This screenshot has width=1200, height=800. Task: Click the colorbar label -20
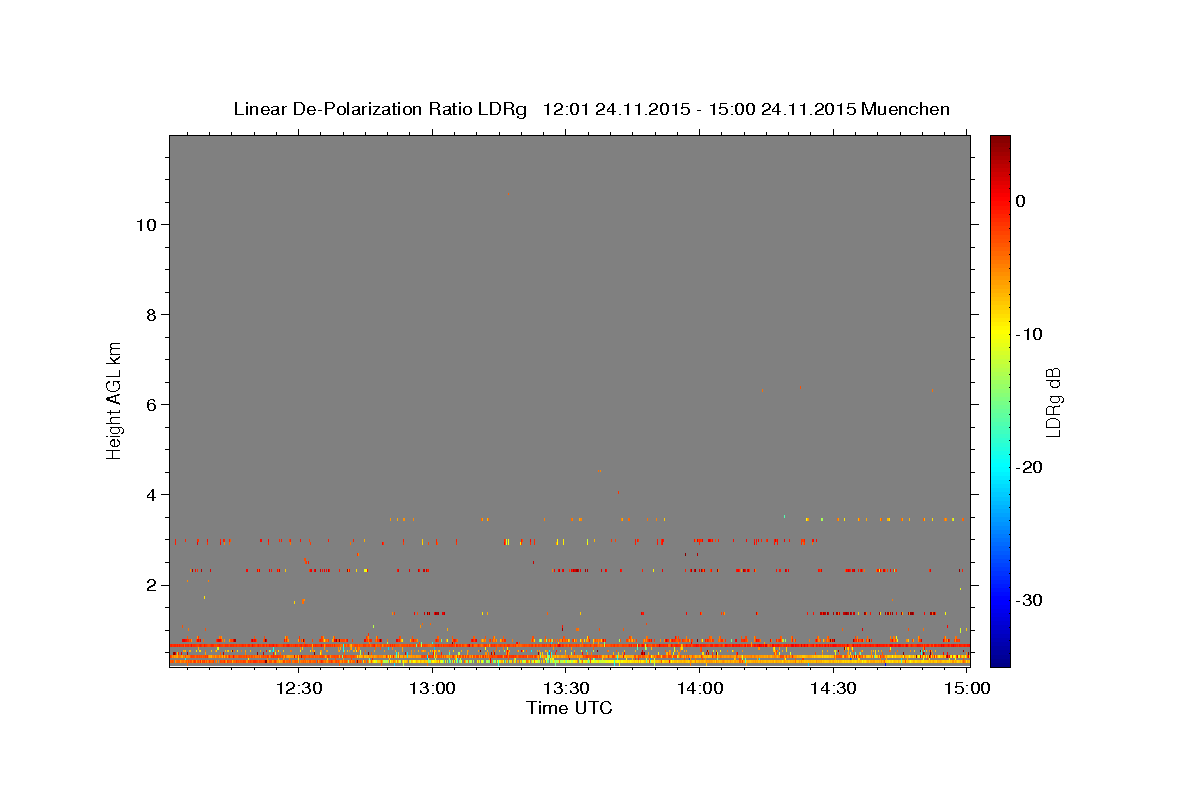1029,467
